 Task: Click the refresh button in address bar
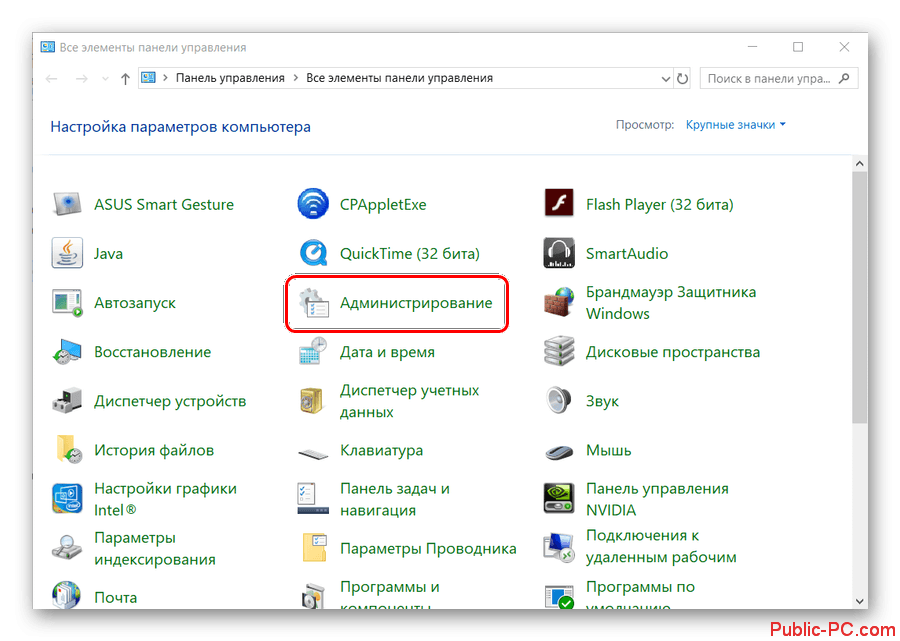coord(682,79)
